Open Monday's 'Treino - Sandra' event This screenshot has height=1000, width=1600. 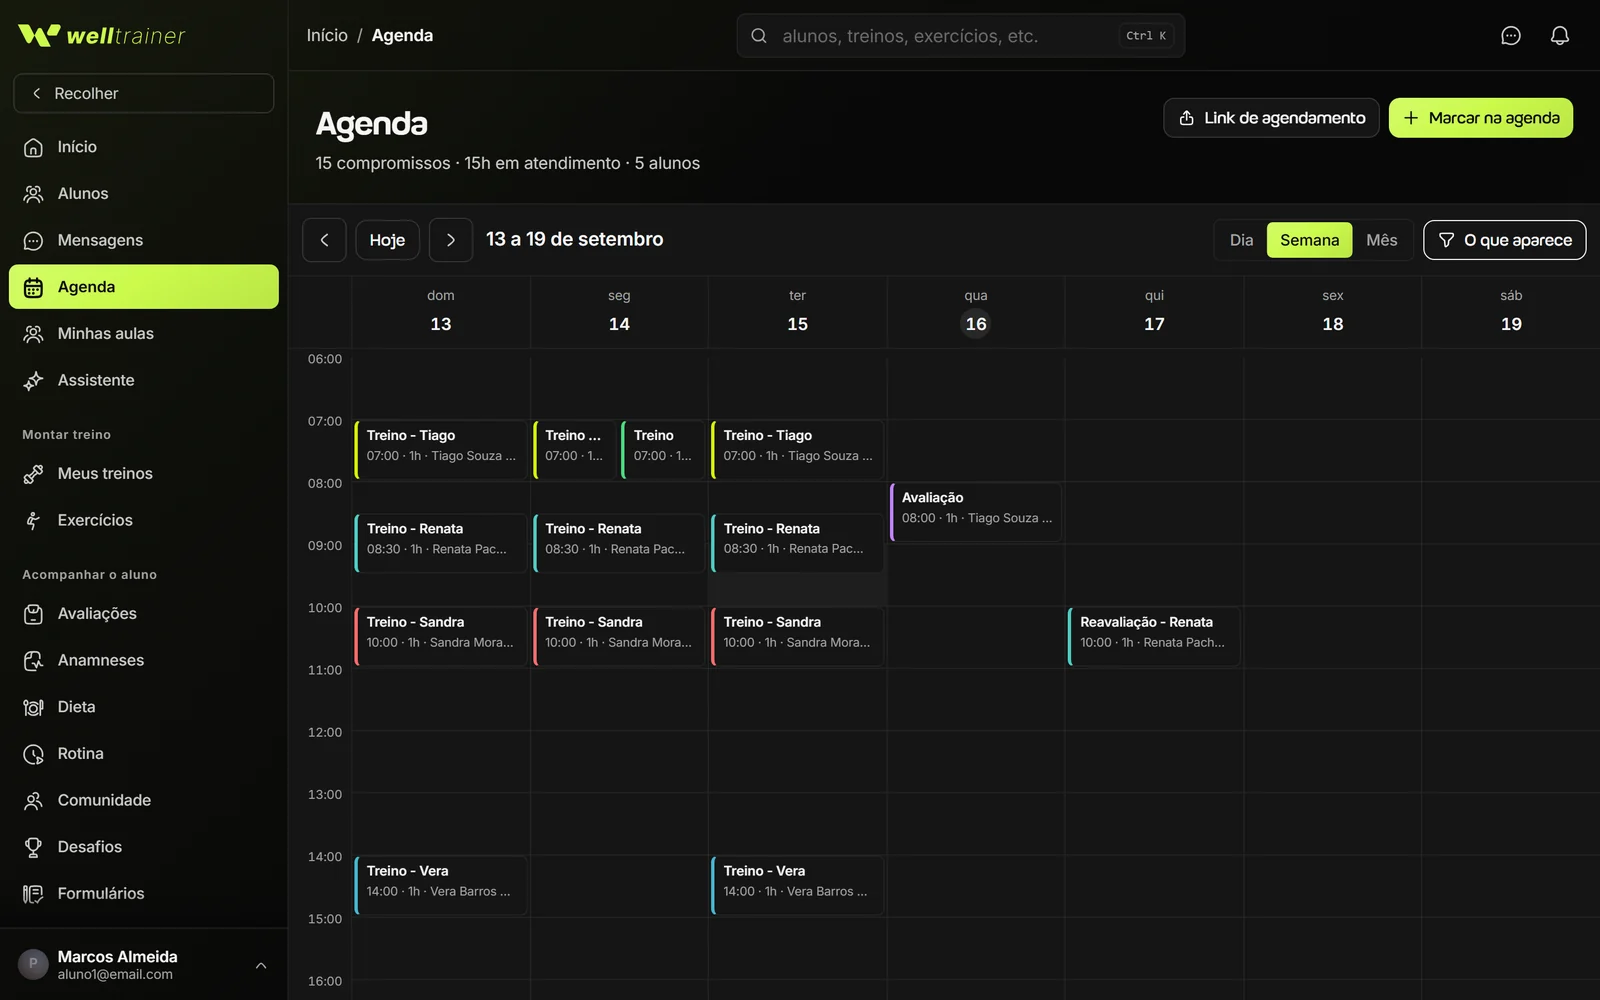pos(619,636)
